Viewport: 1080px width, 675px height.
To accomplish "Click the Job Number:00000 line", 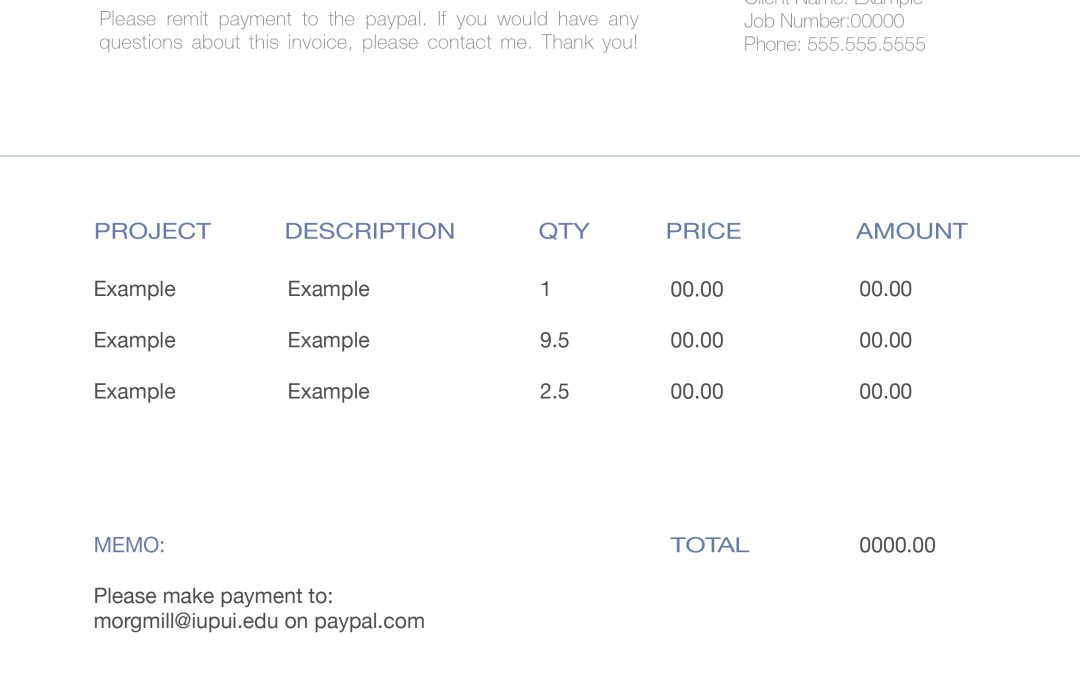I will click(x=824, y=21).
